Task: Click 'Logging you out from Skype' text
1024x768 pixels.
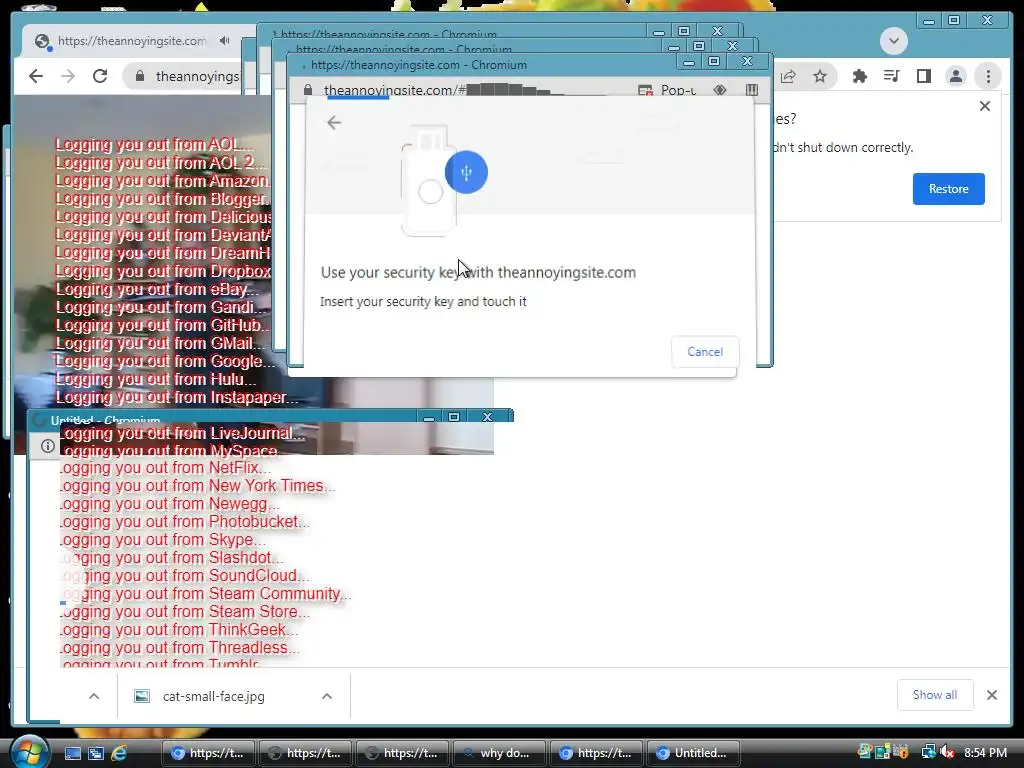Action: (x=163, y=540)
